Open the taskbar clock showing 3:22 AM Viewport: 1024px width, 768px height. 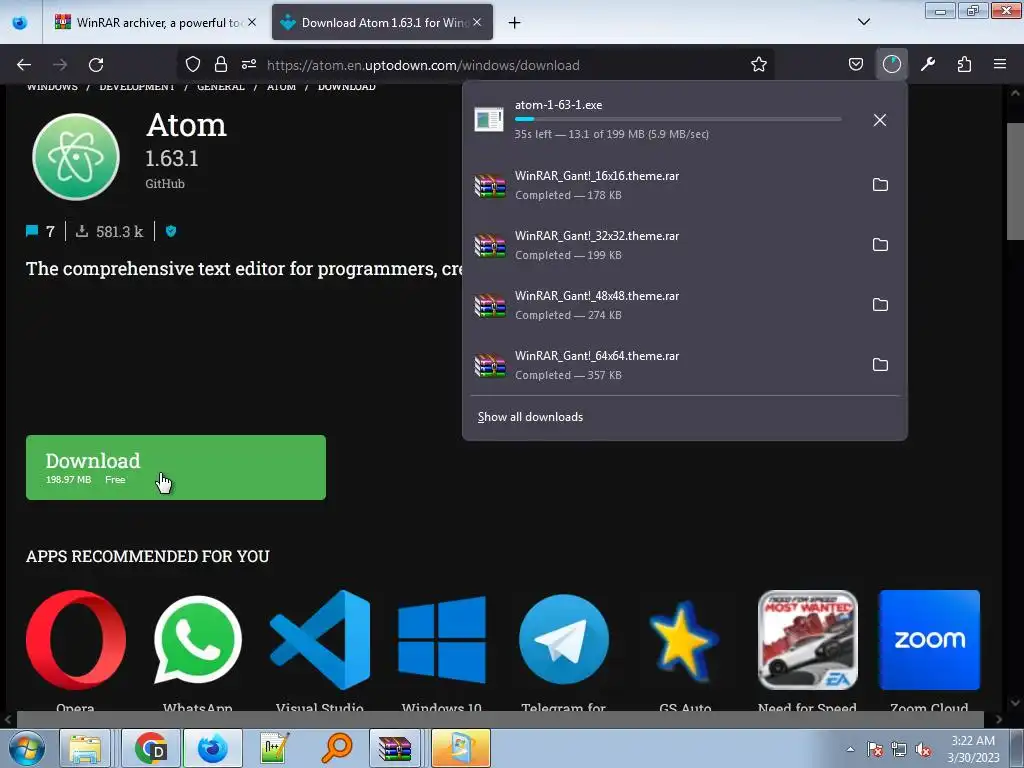point(973,748)
